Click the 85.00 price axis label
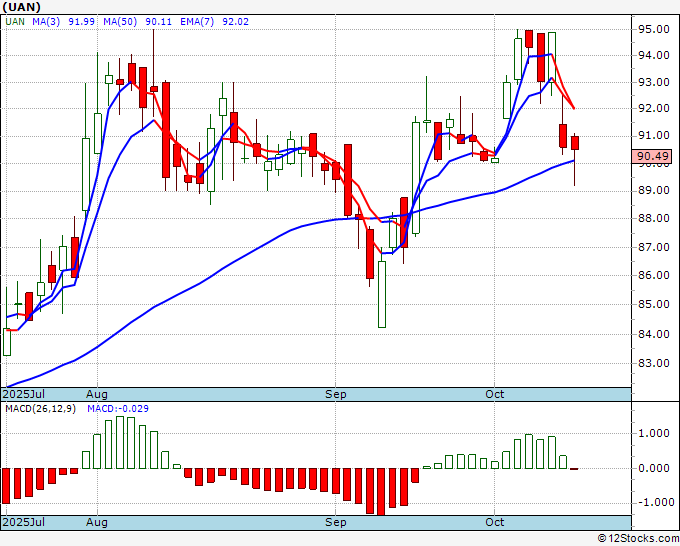This screenshot has width=680, height=546. pyautogui.click(x=654, y=304)
